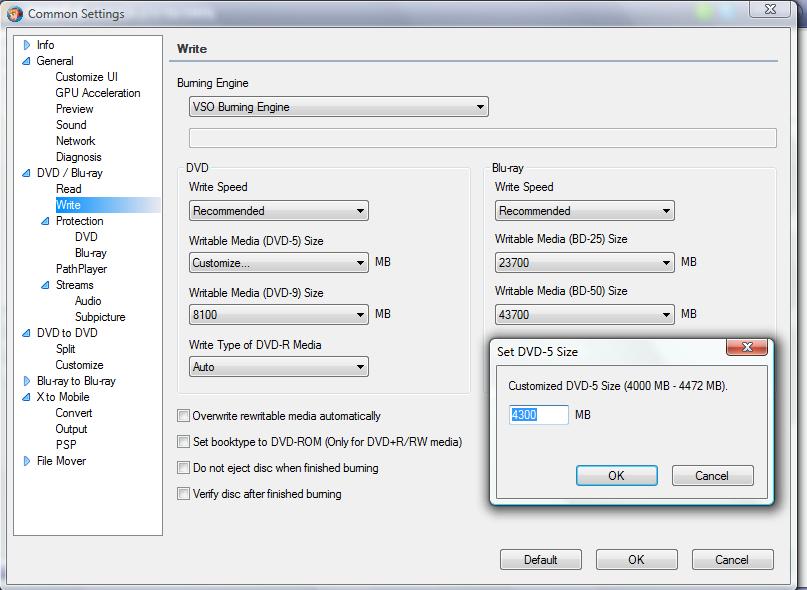
Task: Collapse the Protection tree node
Action: click(x=45, y=221)
